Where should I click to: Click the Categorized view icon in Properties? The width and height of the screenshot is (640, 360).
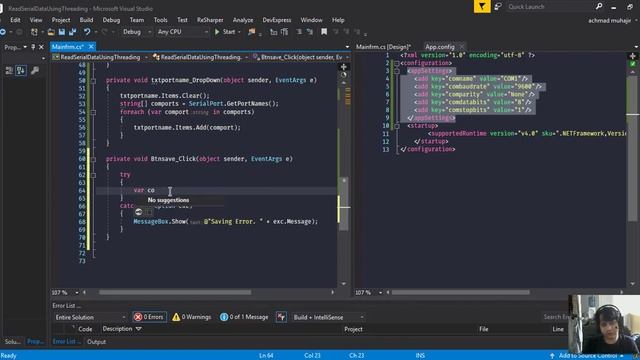(9, 70)
